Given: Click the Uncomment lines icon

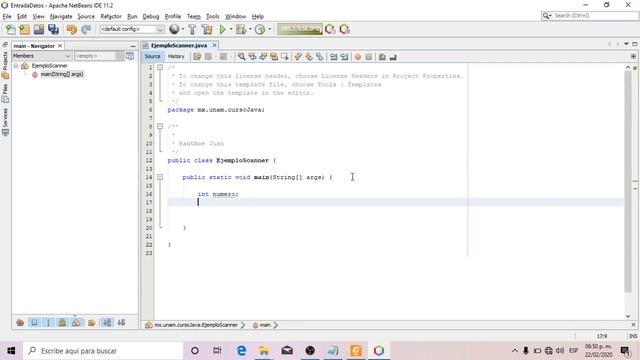Looking at the screenshot, I should pyautogui.click(x=393, y=57).
